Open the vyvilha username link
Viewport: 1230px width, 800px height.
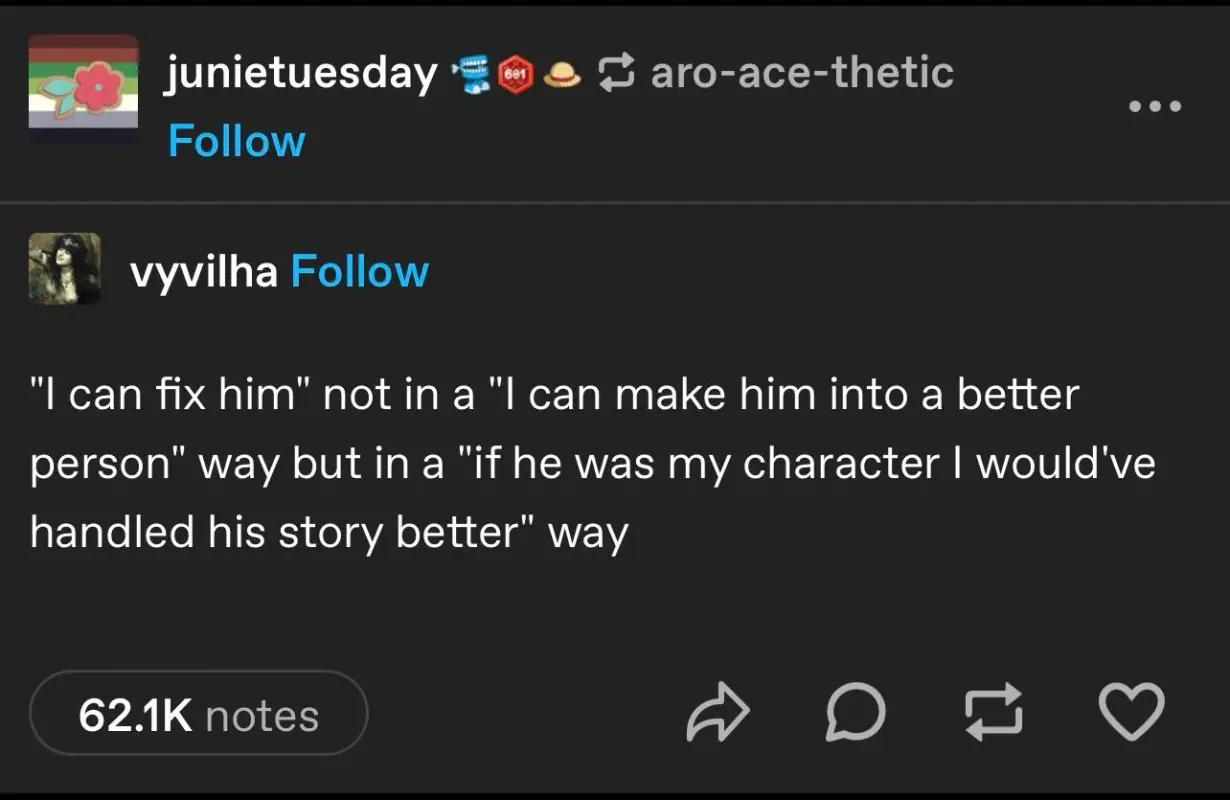204,271
